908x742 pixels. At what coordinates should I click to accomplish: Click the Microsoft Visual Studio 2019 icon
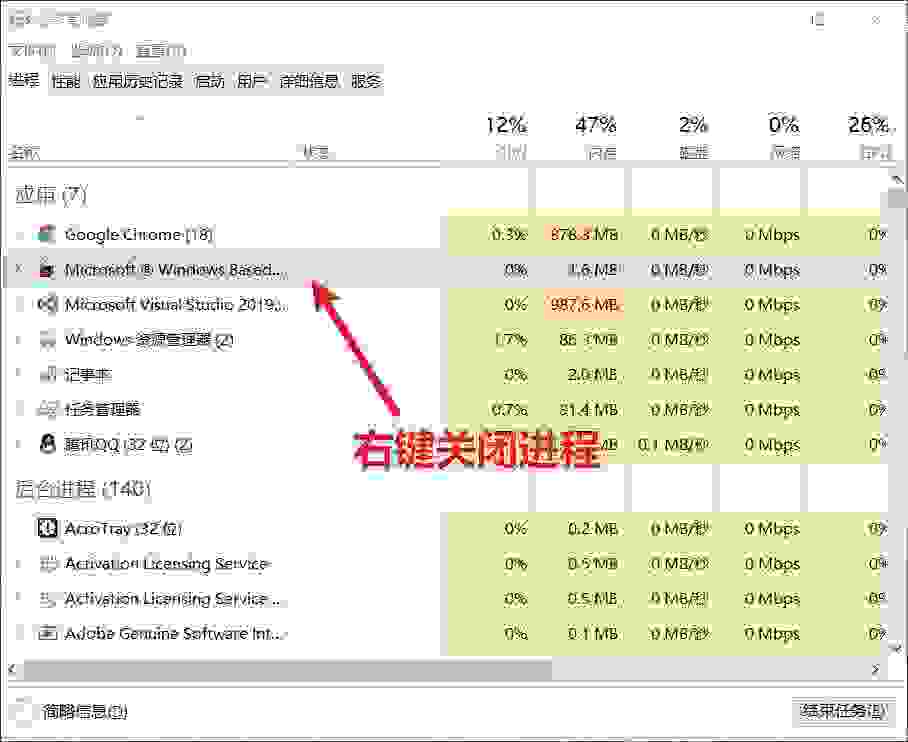pyautogui.click(x=46, y=305)
